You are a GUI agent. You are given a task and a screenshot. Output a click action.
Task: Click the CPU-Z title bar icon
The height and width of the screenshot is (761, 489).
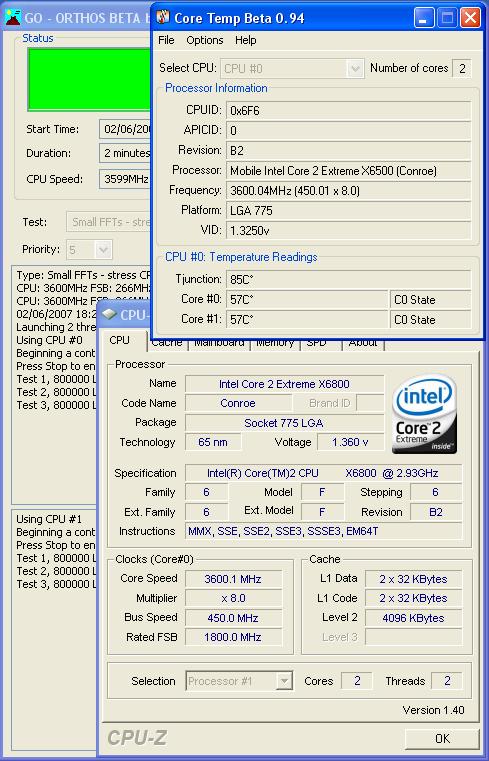tap(110, 314)
